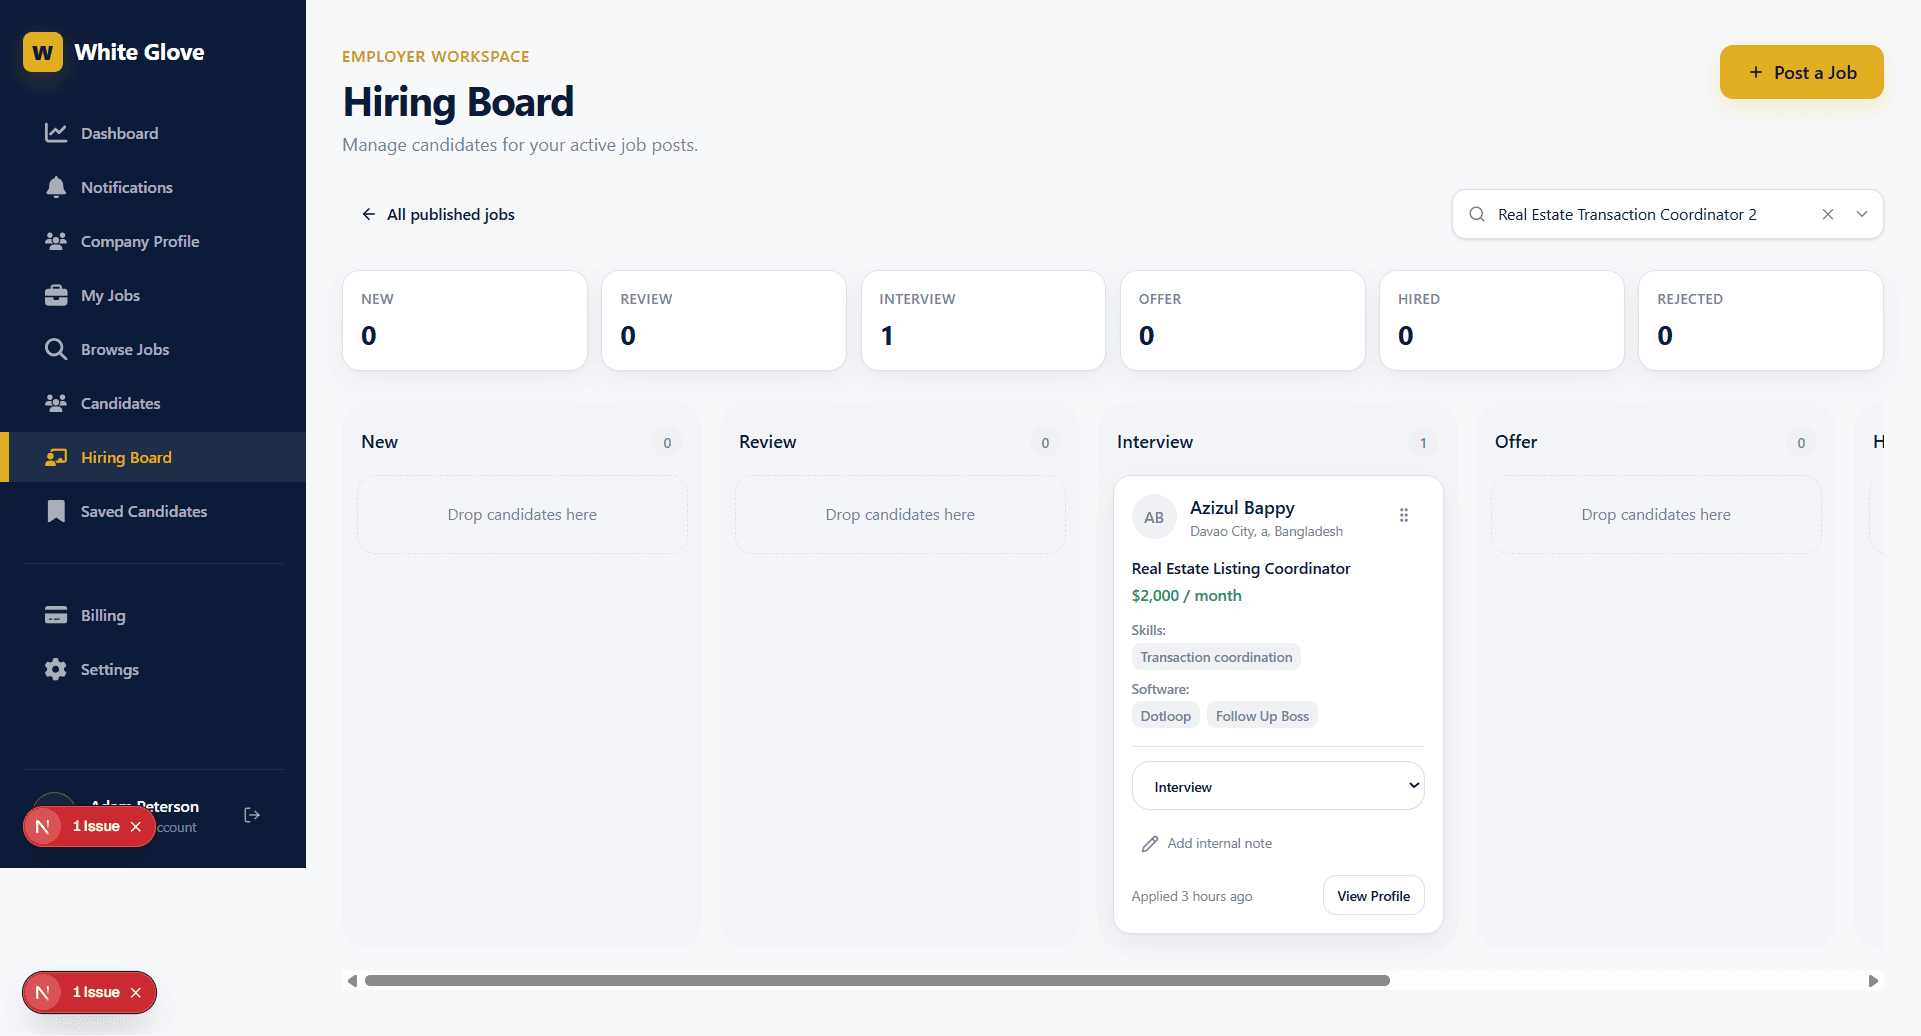The width and height of the screenshot is (1921, 1036).
Task: Click View Profile button
Action: click(1373, 896)
